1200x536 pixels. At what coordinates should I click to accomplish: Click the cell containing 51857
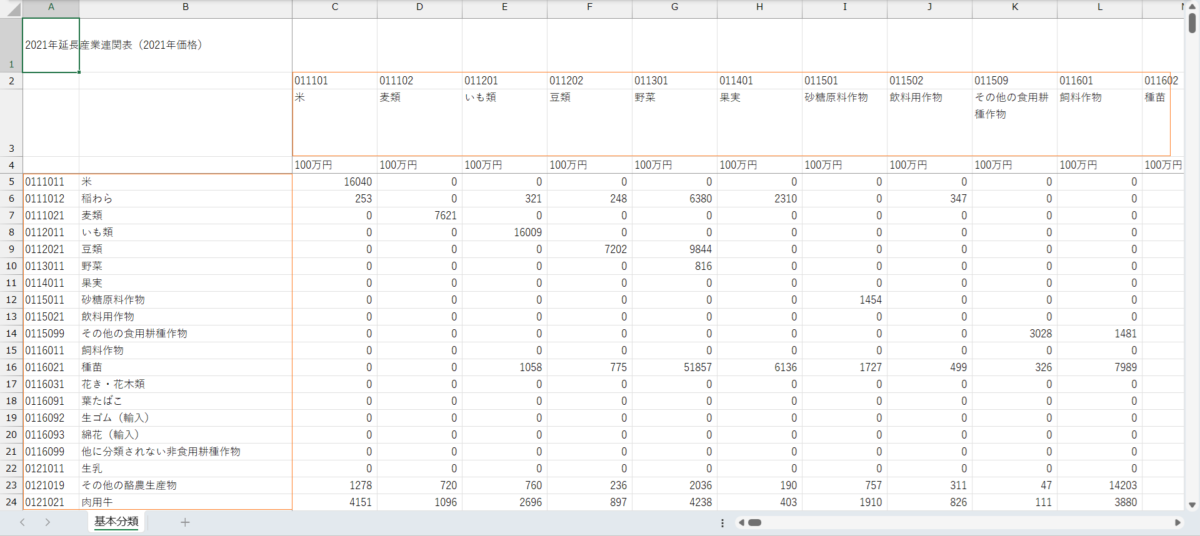(674, 367)
